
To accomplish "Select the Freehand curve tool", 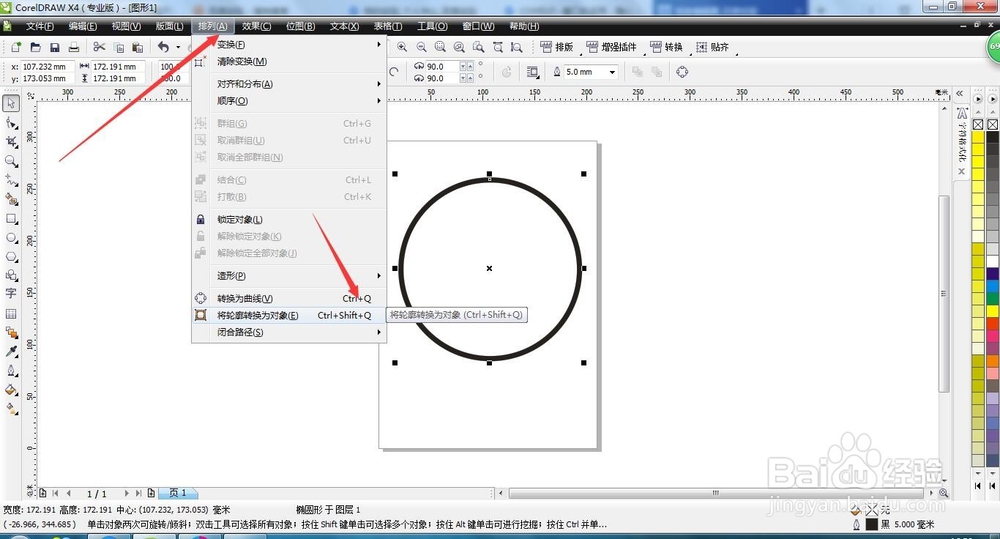I will [11, 180].
